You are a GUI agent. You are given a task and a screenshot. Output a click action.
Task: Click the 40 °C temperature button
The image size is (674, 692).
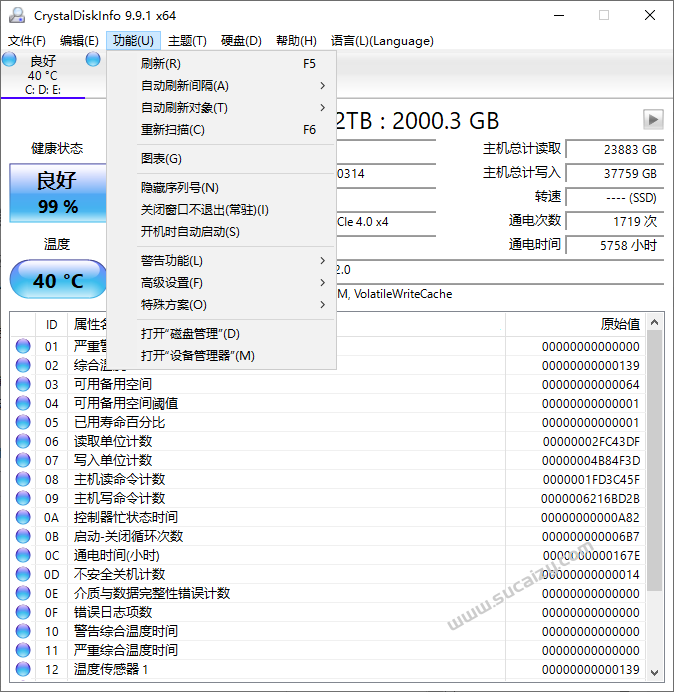click(58, 279)
